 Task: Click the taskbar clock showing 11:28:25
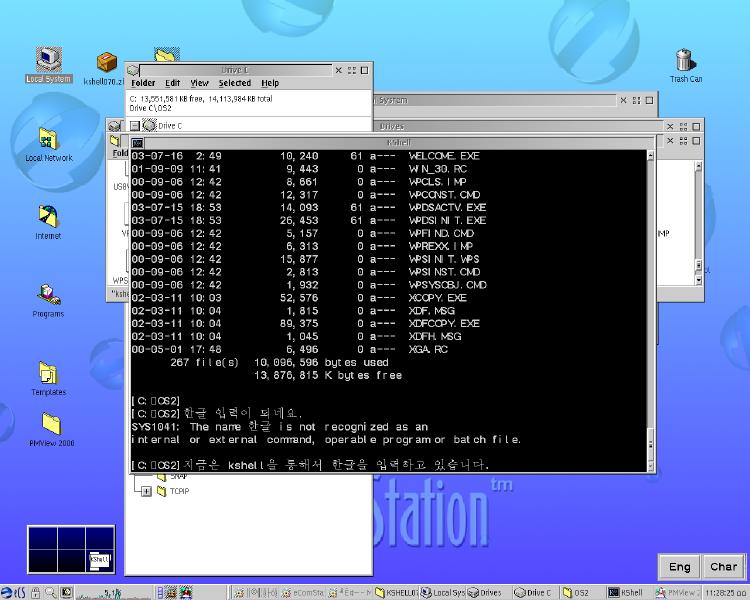726,593
